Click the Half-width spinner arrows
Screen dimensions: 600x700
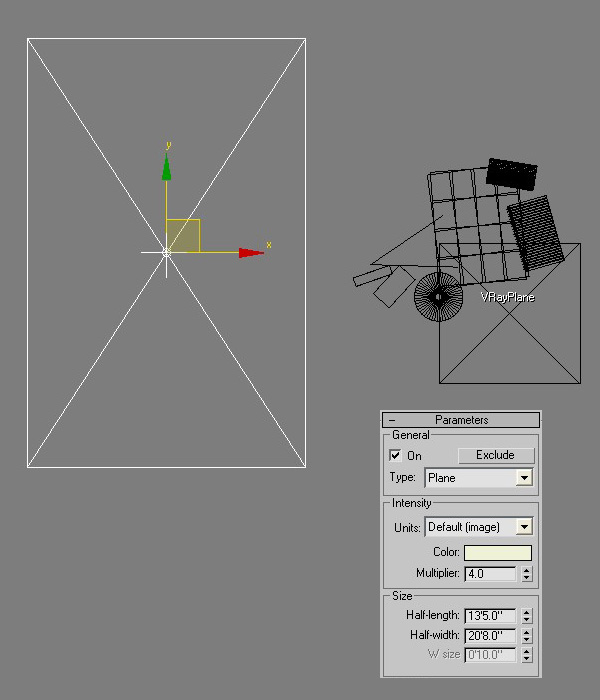point(527,636)
